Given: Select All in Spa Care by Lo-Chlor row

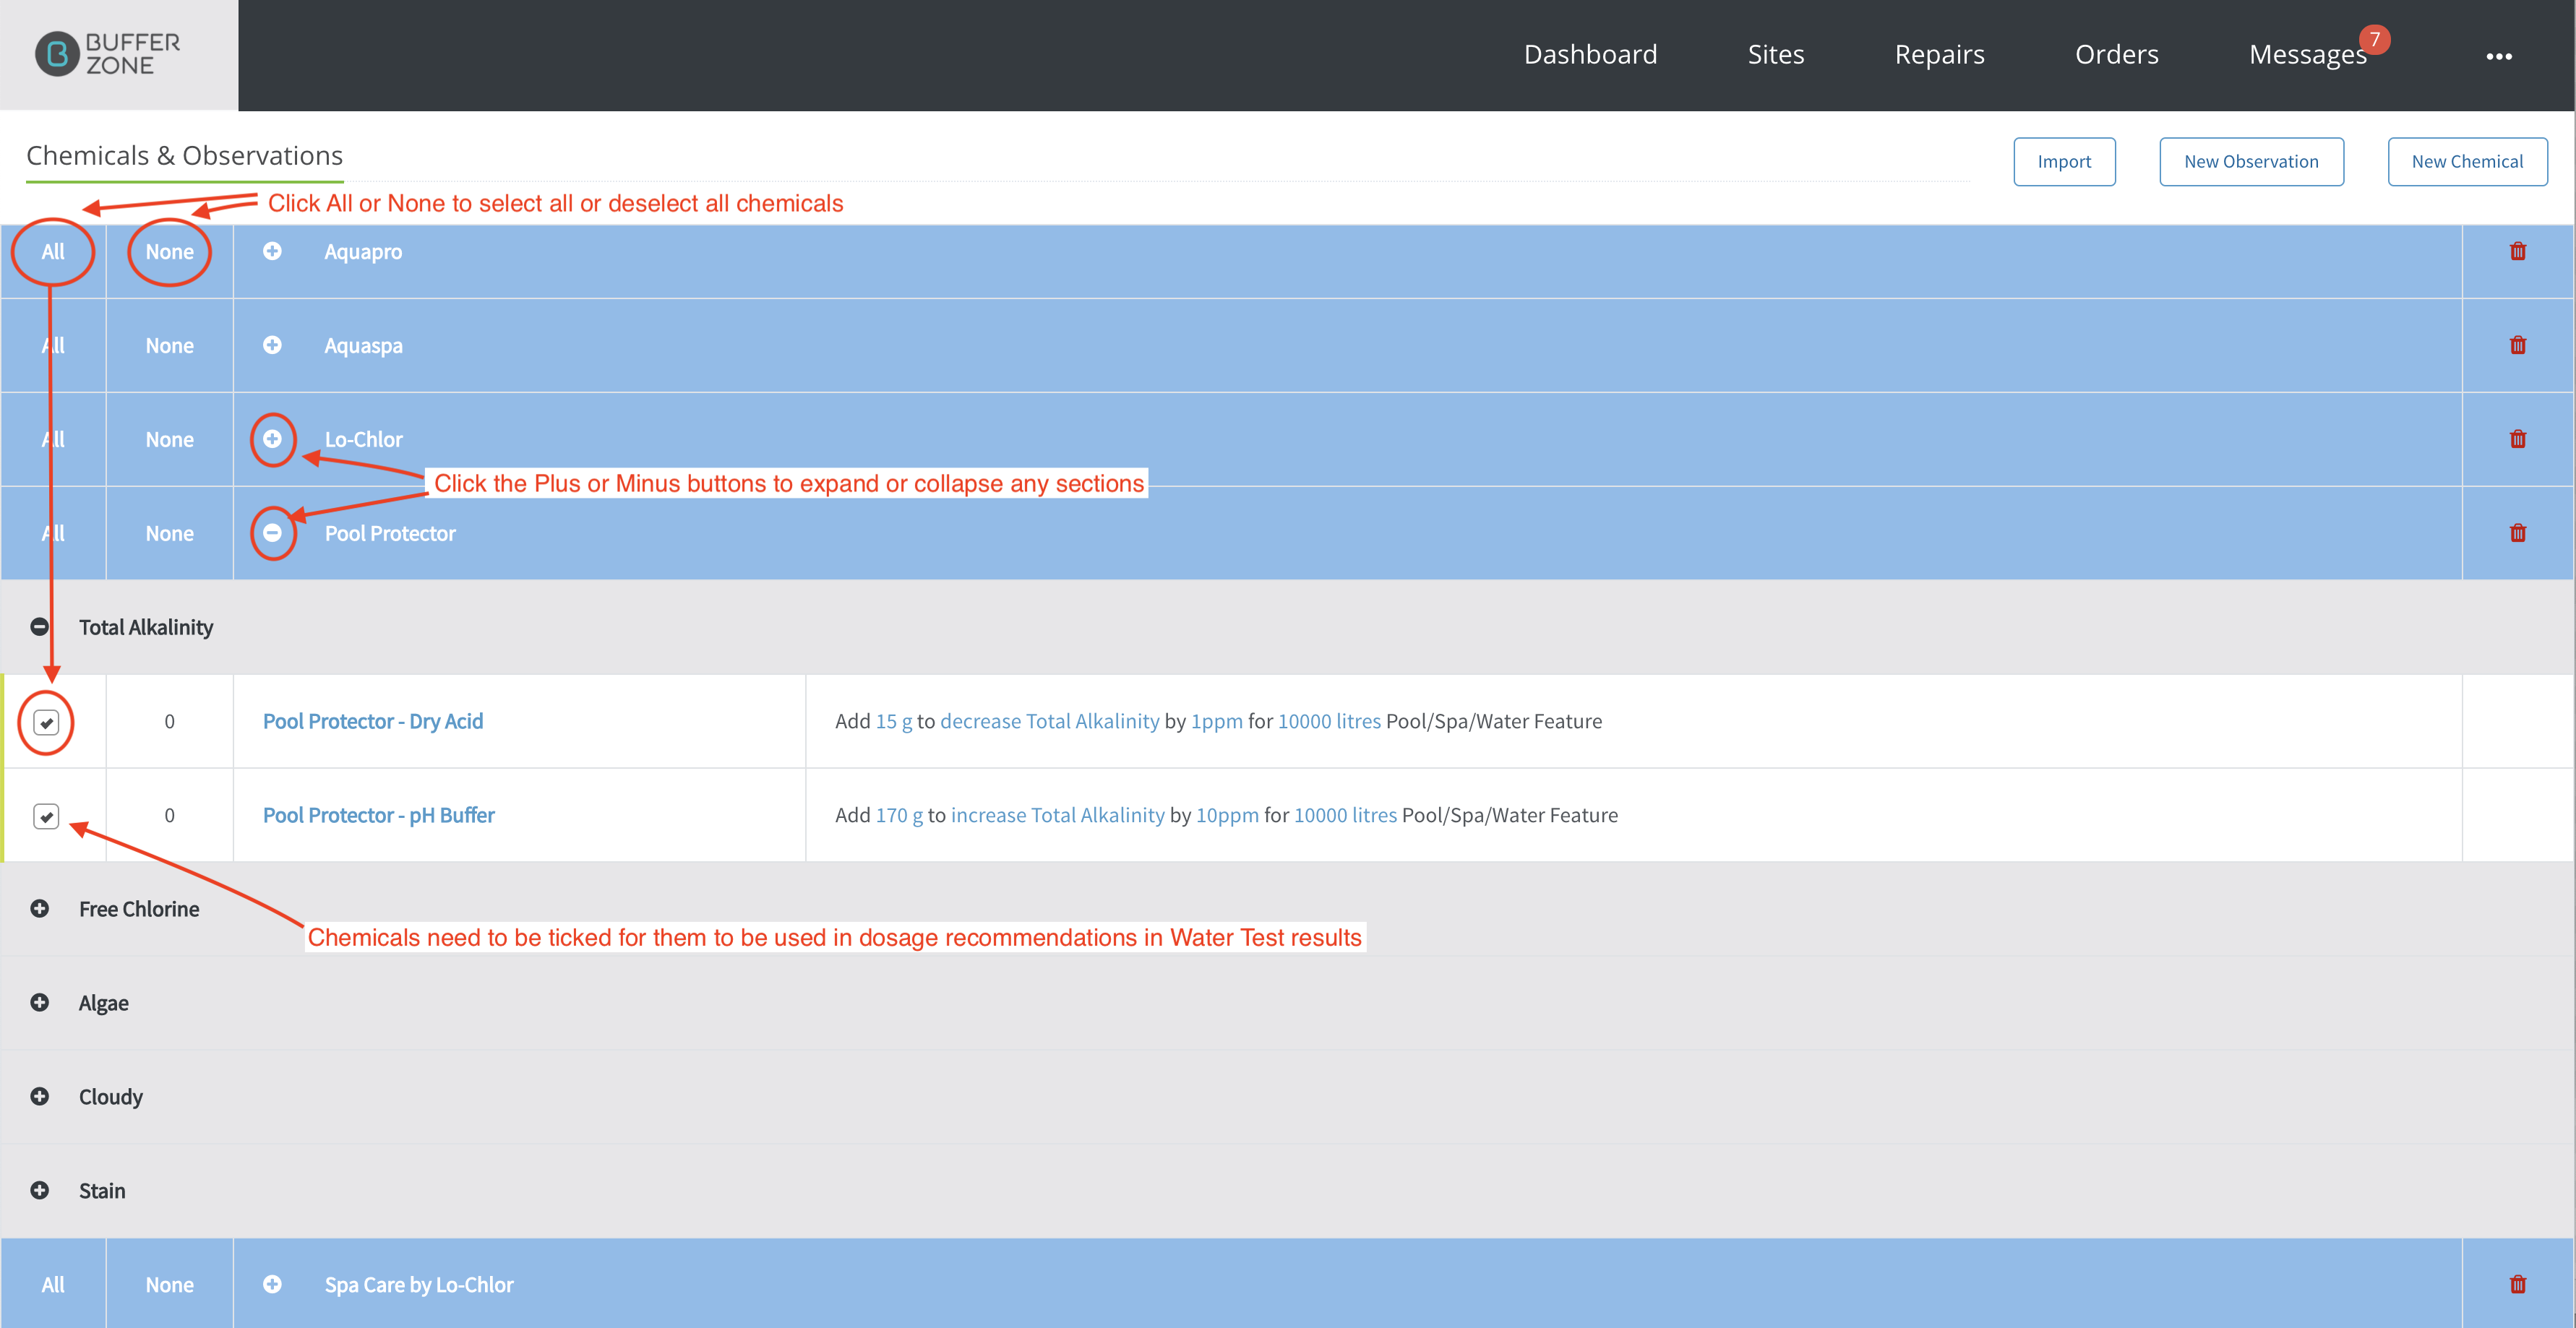Looking at the screenshot, I should coord(53,1285).
